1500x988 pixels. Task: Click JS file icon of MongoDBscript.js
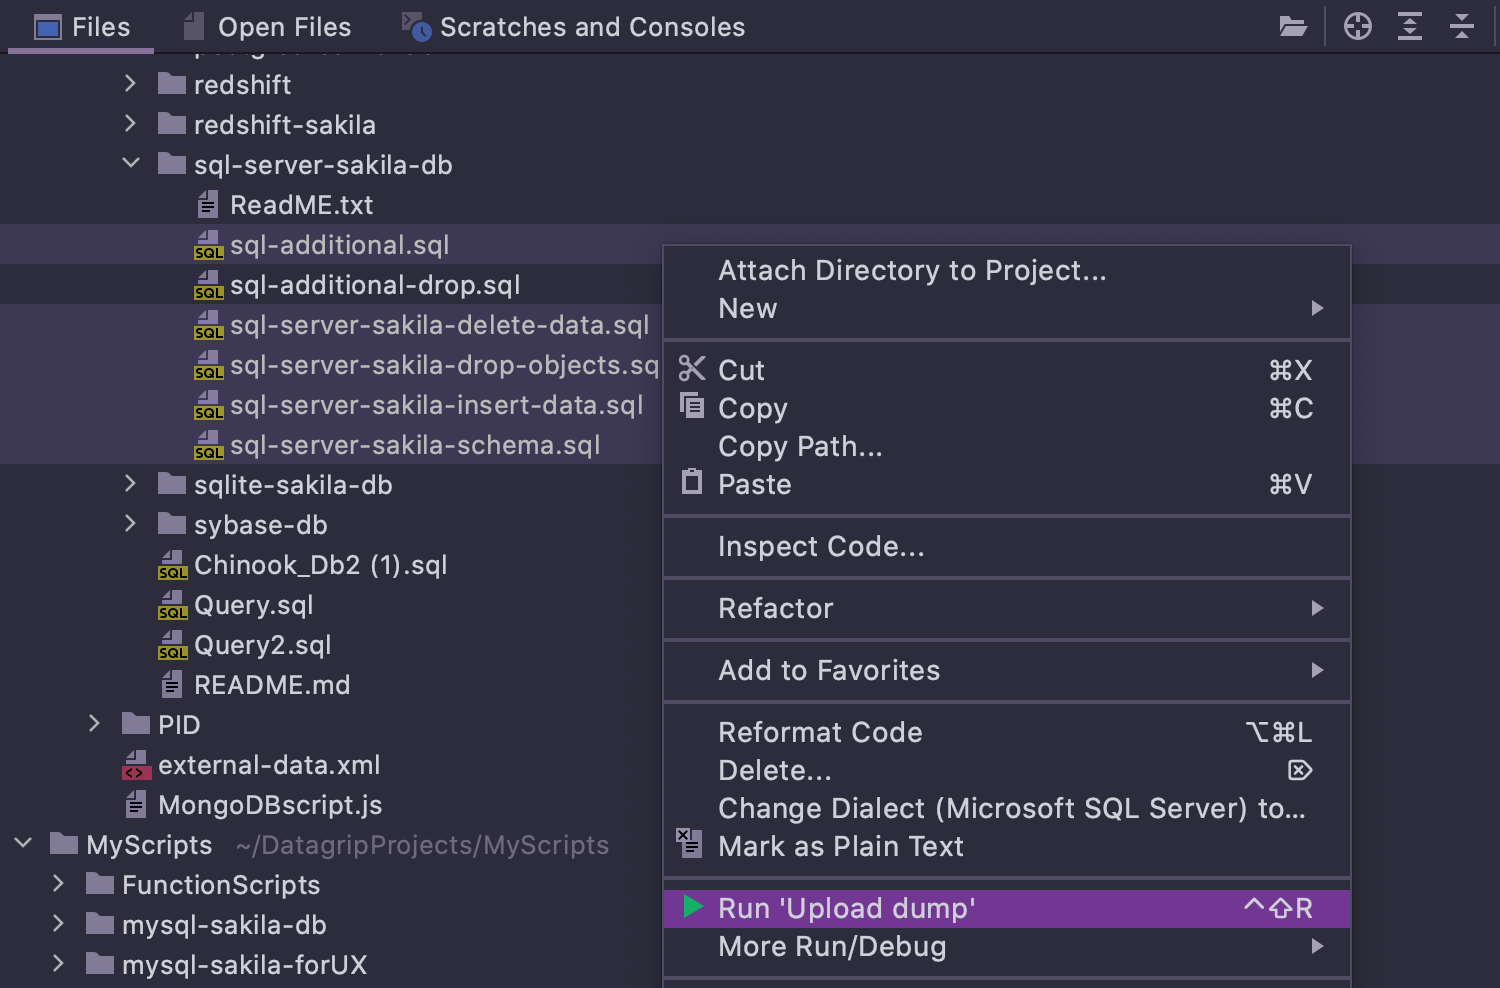click(x=135, y=805)
